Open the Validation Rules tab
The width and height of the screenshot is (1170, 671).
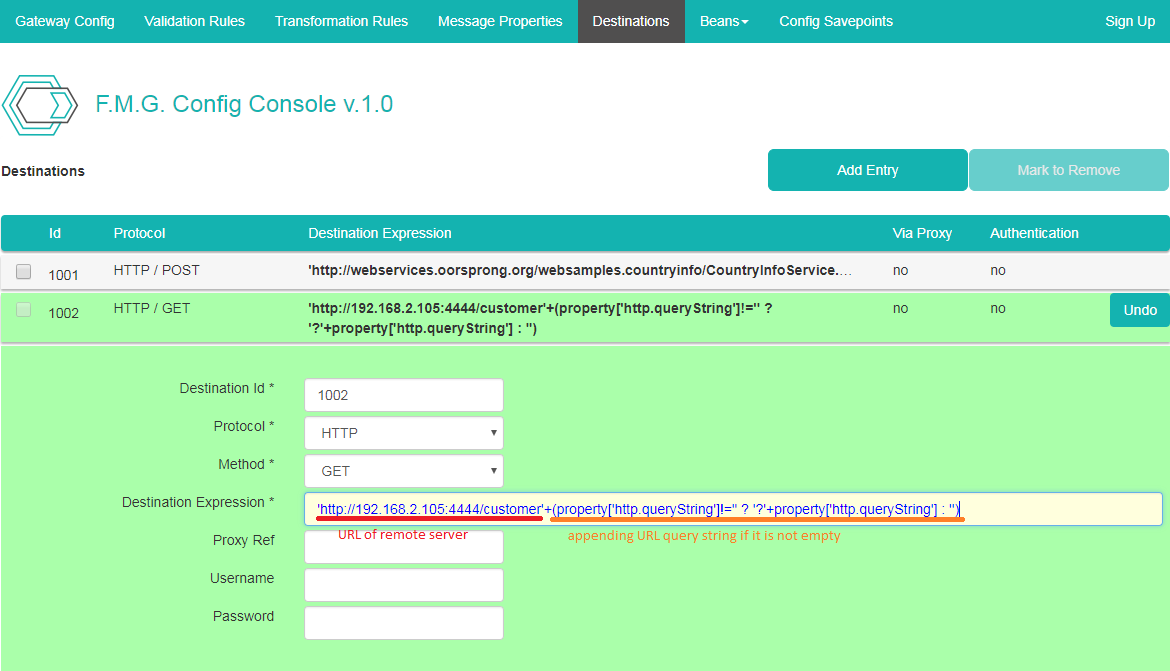[x=194, y=21]
